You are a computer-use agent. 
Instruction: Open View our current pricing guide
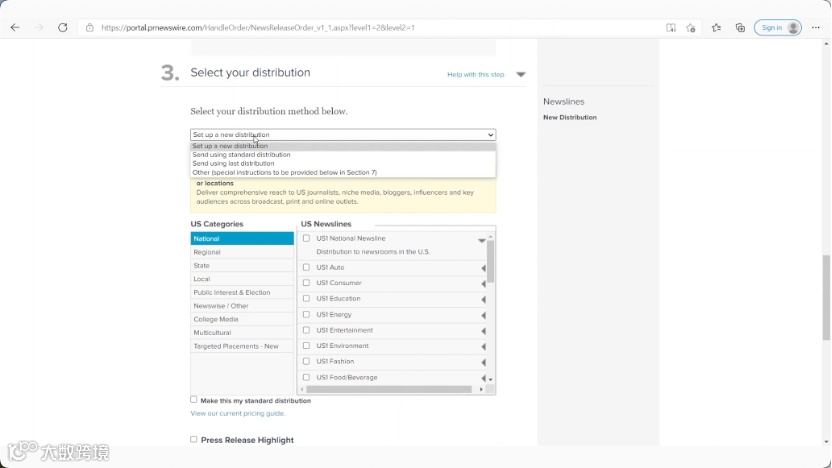pos(238,413)
